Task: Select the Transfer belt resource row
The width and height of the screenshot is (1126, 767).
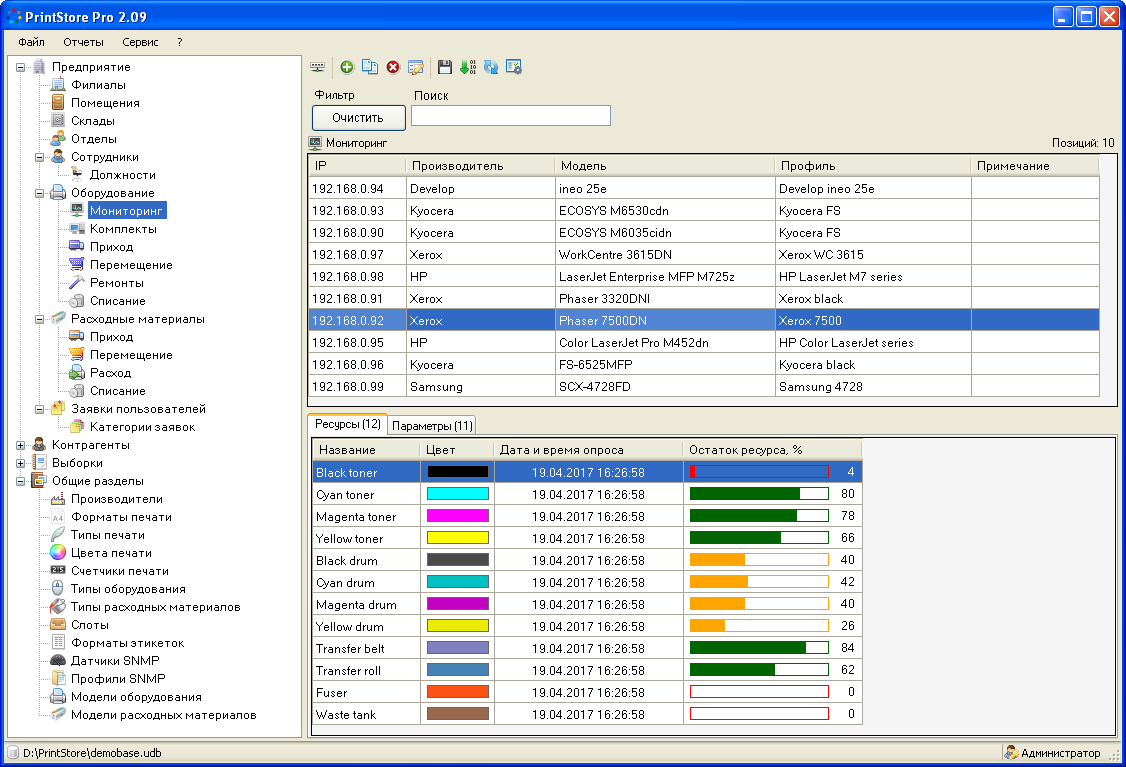Action: click(x=587, y=649)
